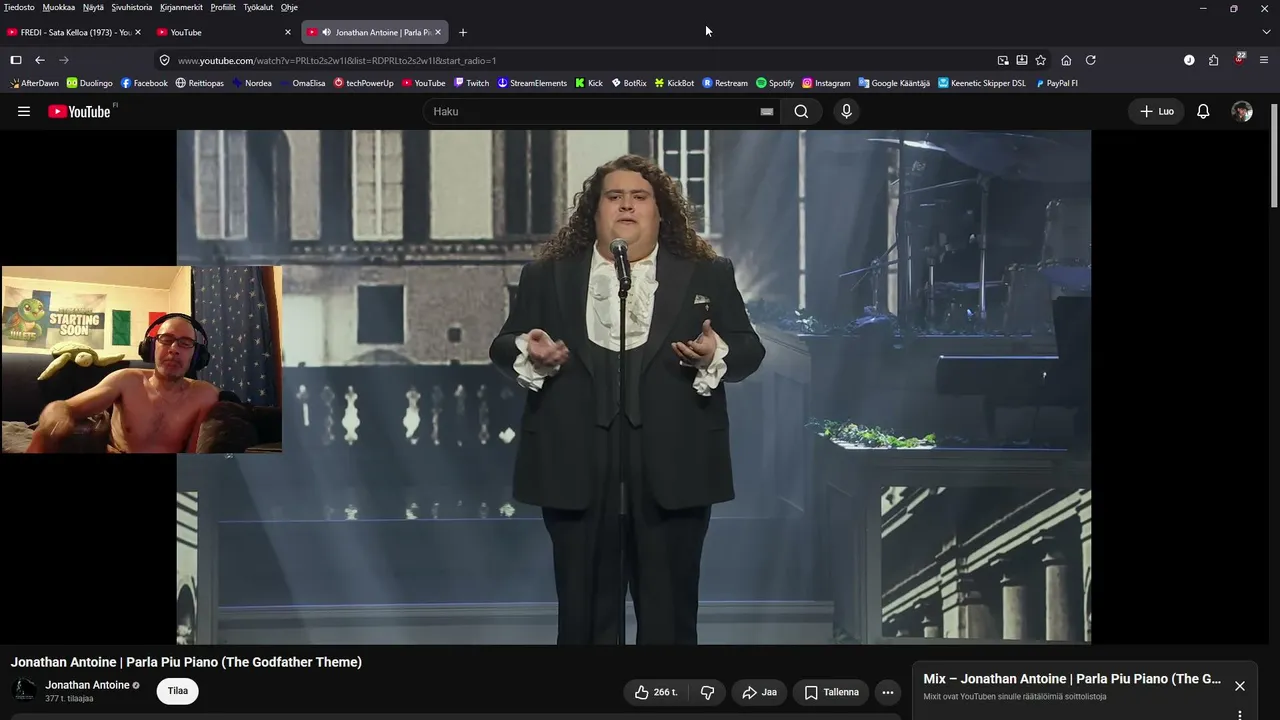This screenshot has height=720, width=1280.
Task: List all tabs with the chevron dropdown
Action: point(1266,32)
